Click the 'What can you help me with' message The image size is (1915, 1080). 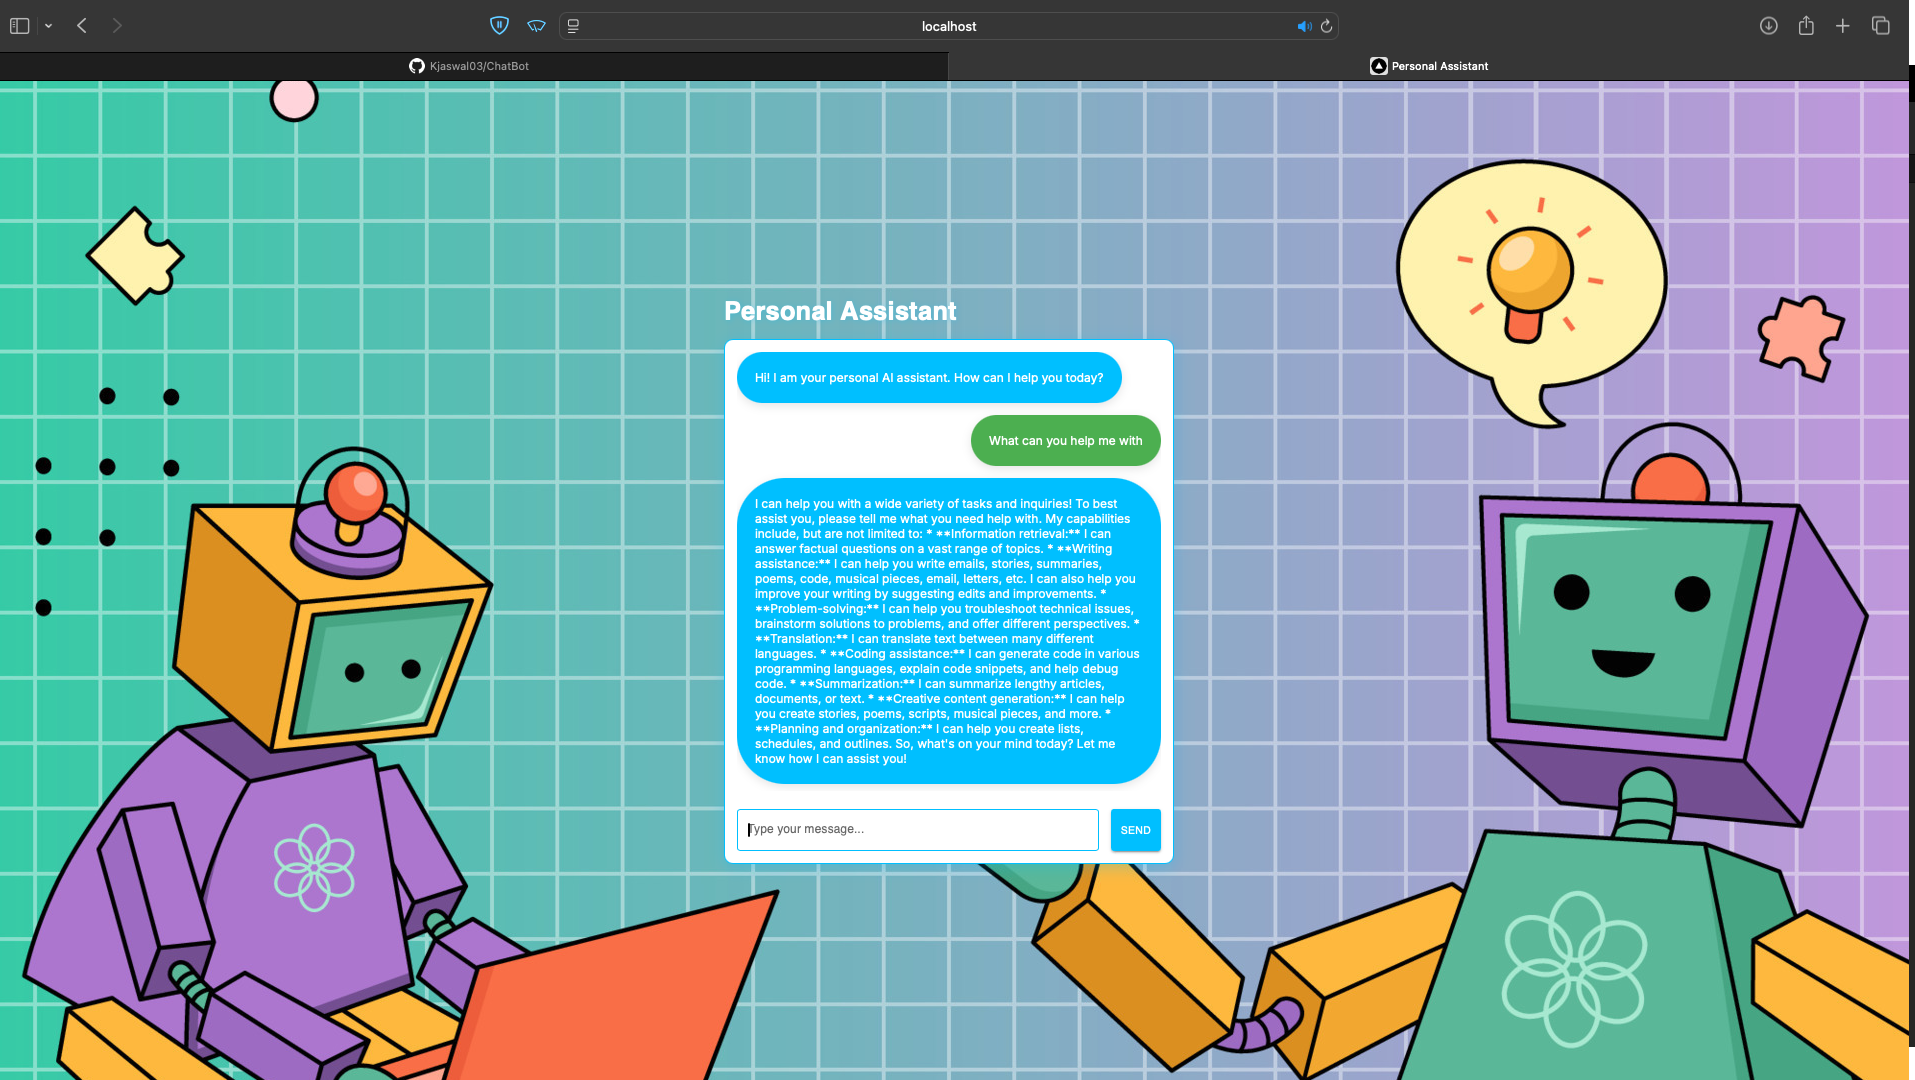coord(1065,441)
